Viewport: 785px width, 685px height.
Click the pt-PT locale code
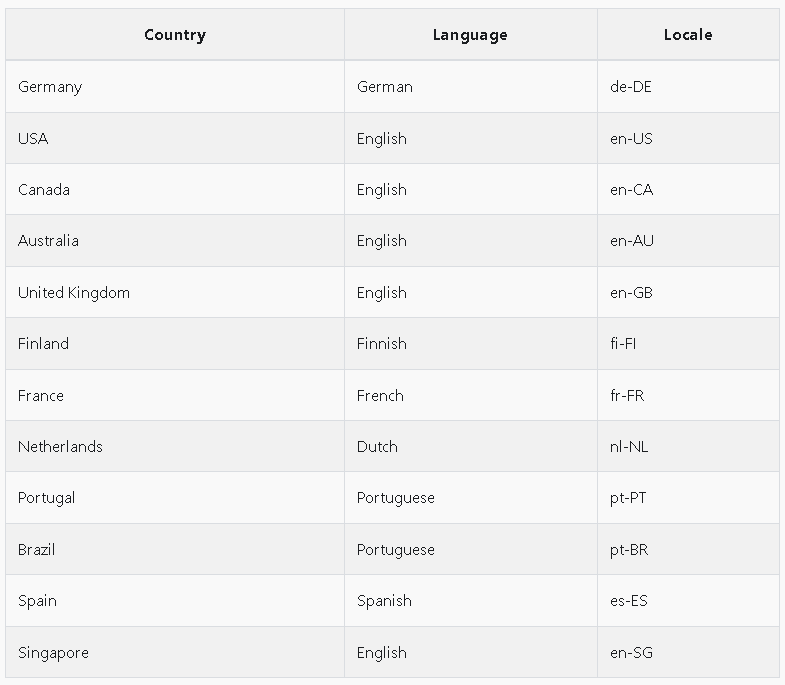click(628, 498)
